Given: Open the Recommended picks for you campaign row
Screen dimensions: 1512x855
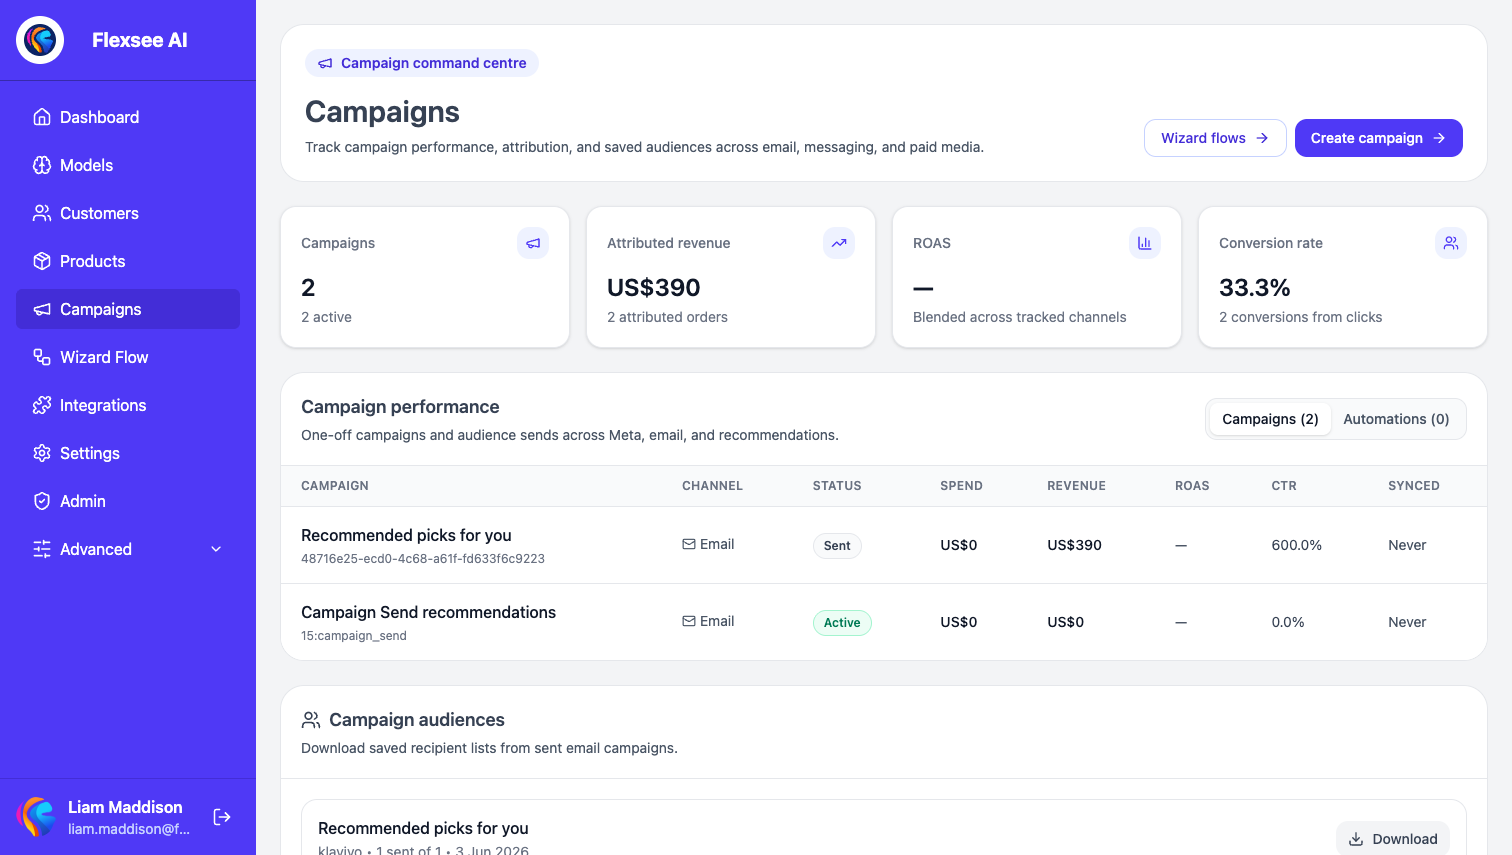Looking at the screenshot, I should tap(884, 545).
